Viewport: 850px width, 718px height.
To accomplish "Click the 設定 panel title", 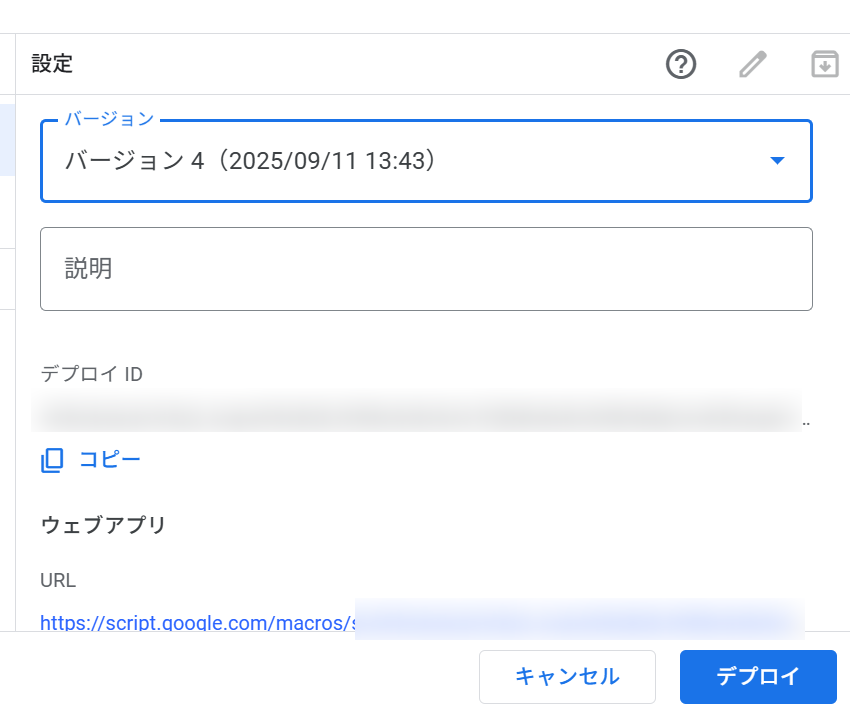I will (x=52, y=65).
